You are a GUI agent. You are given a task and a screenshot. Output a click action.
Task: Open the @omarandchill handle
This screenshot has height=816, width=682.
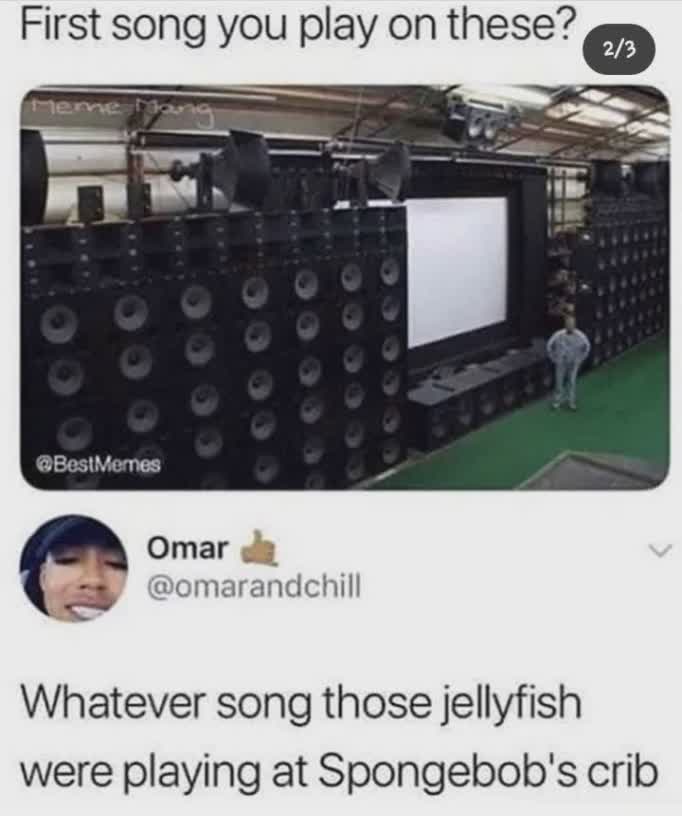[x=253, y=587]
